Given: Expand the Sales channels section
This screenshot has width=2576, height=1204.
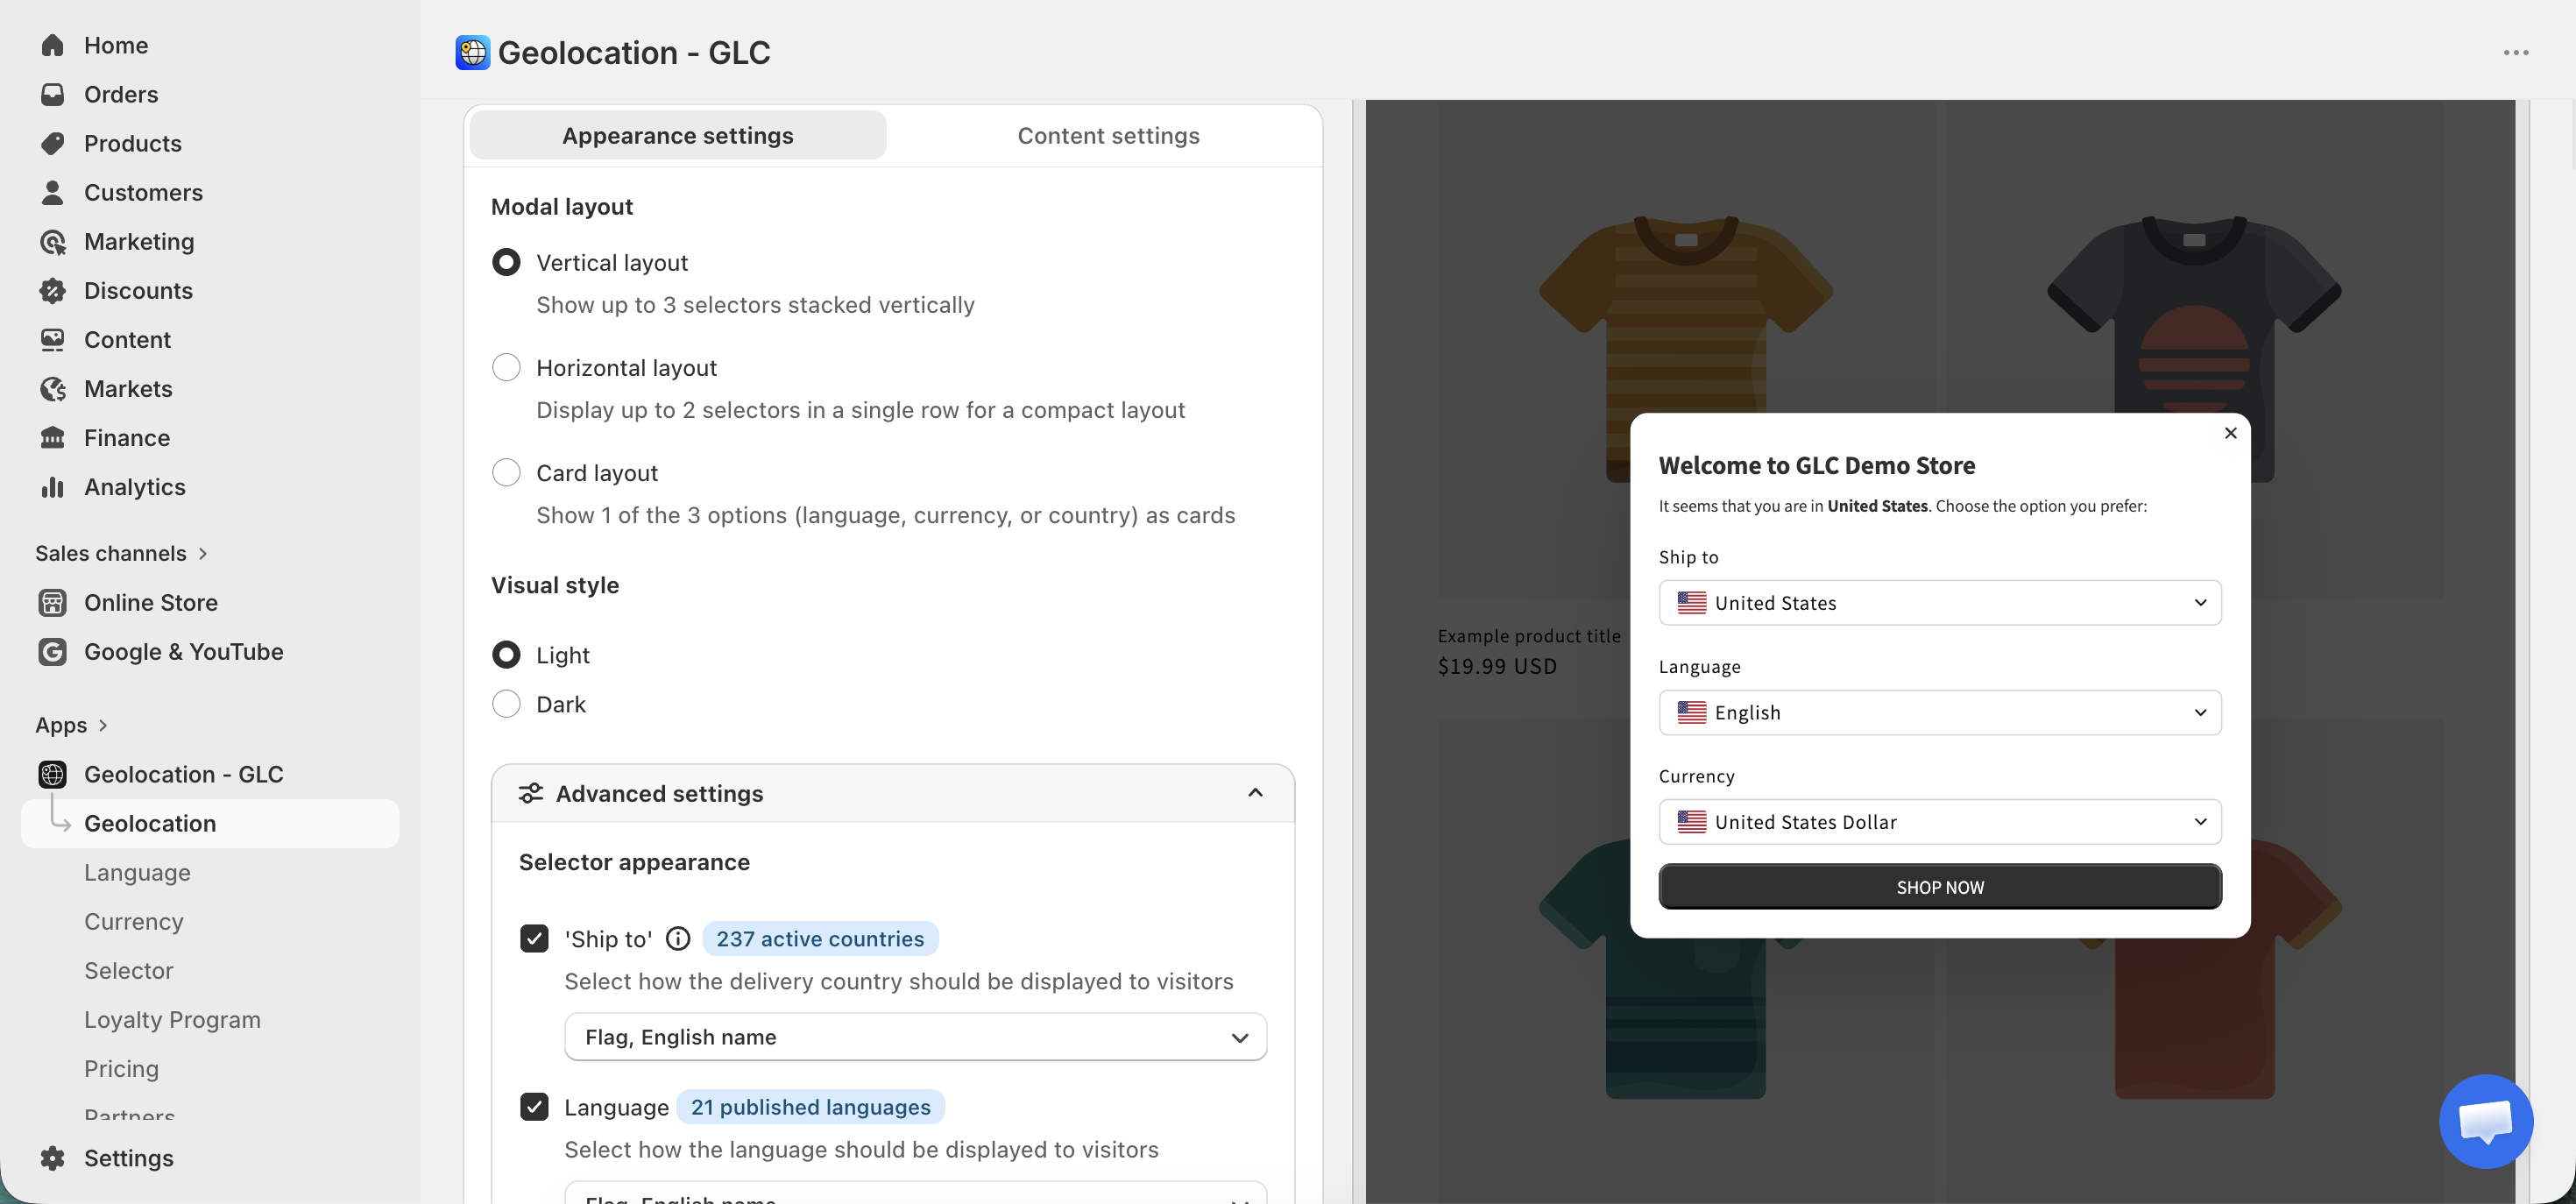Looking at the screenshot, I should tap(121, 553).
